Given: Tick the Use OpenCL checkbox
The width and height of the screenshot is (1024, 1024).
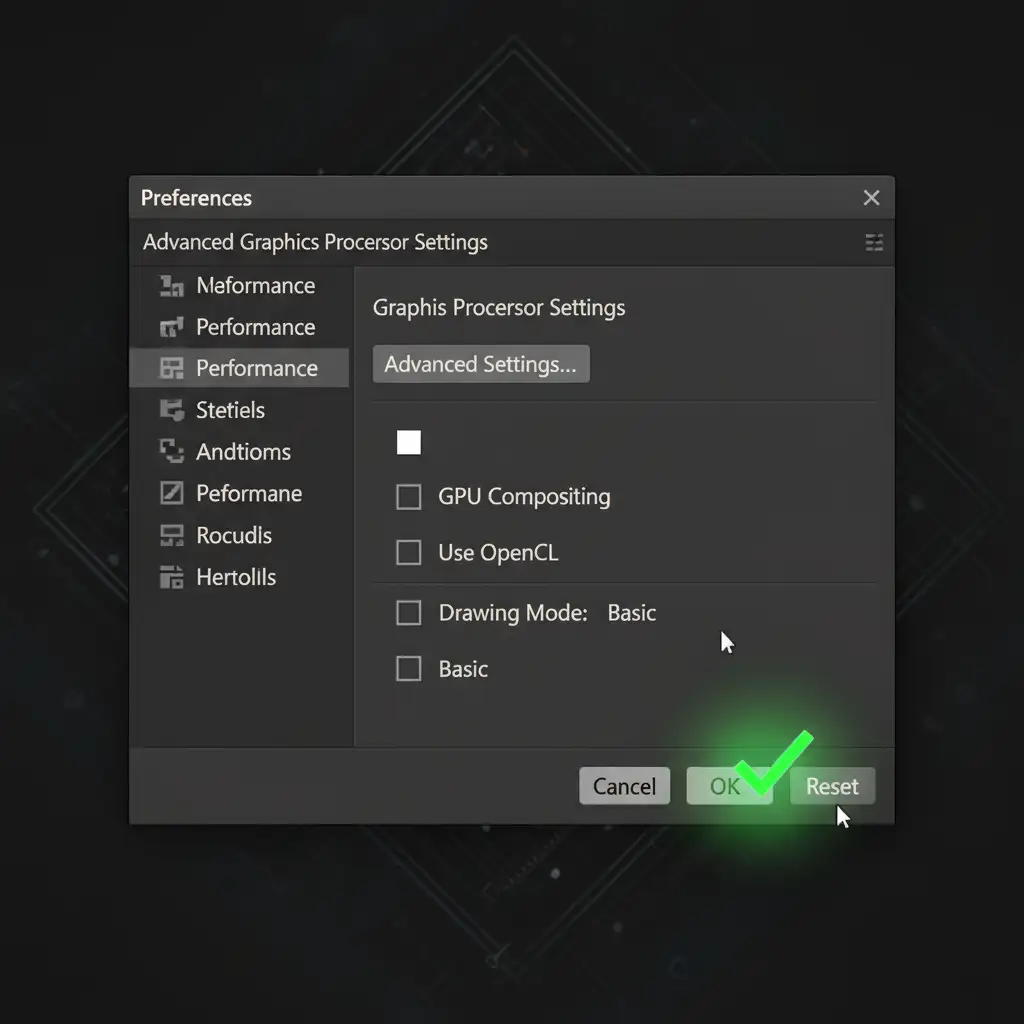Looking at the screenshot, I should [409, 553].
